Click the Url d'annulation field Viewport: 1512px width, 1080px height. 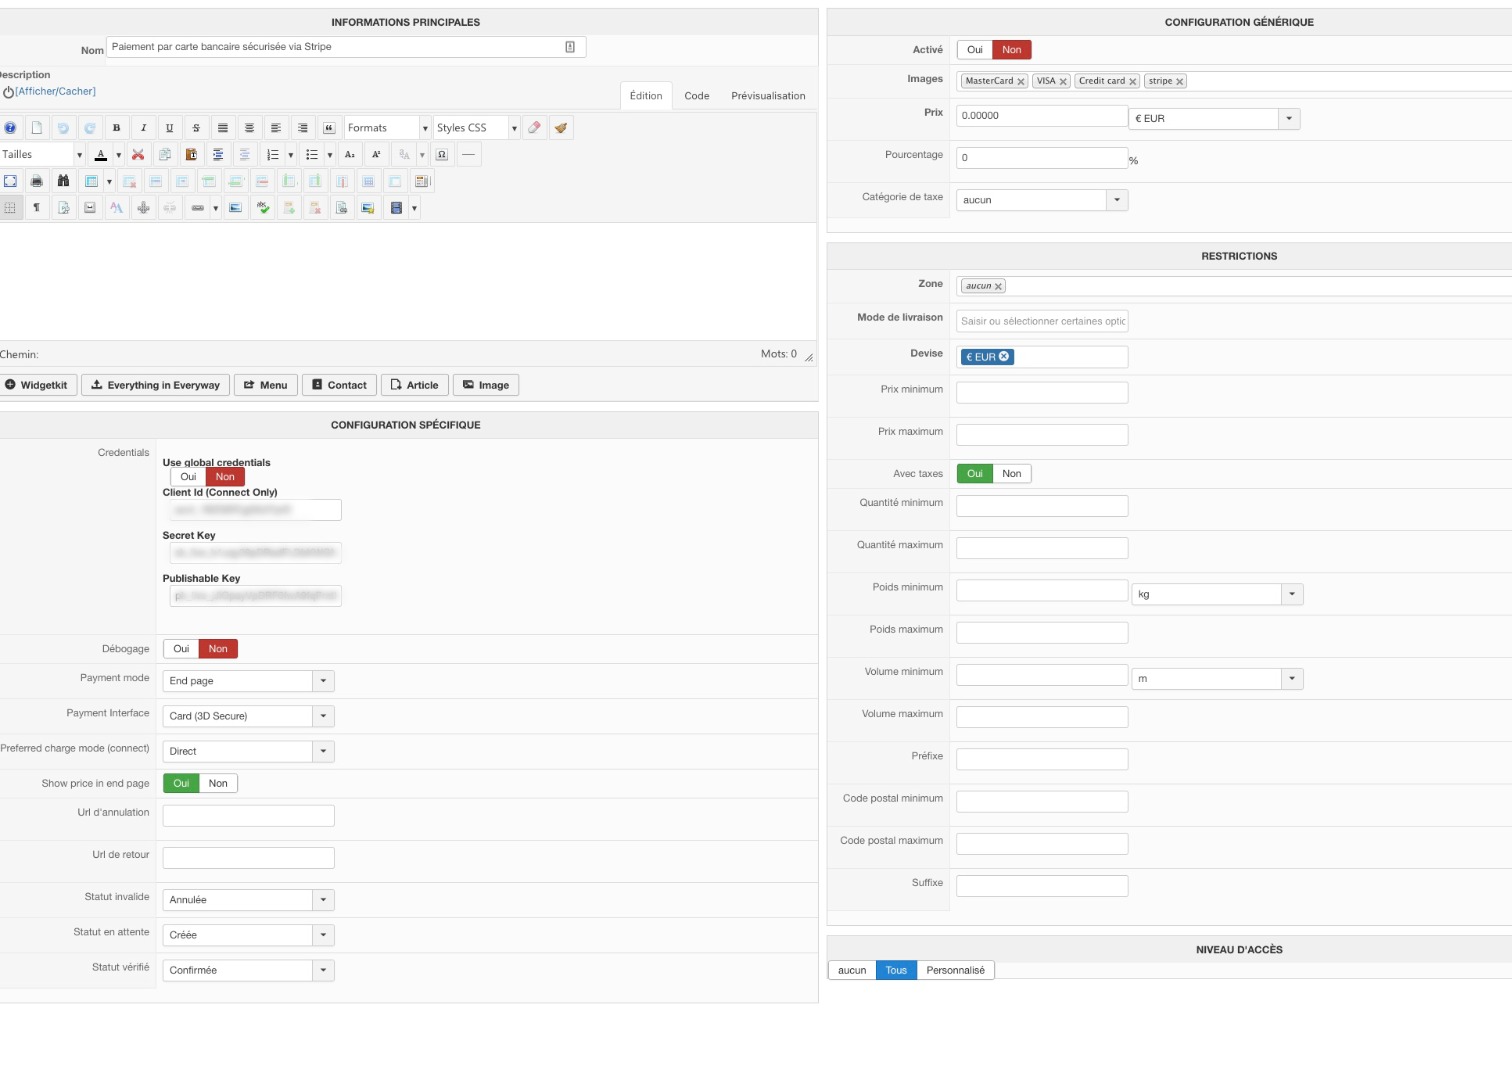(248, 816)
